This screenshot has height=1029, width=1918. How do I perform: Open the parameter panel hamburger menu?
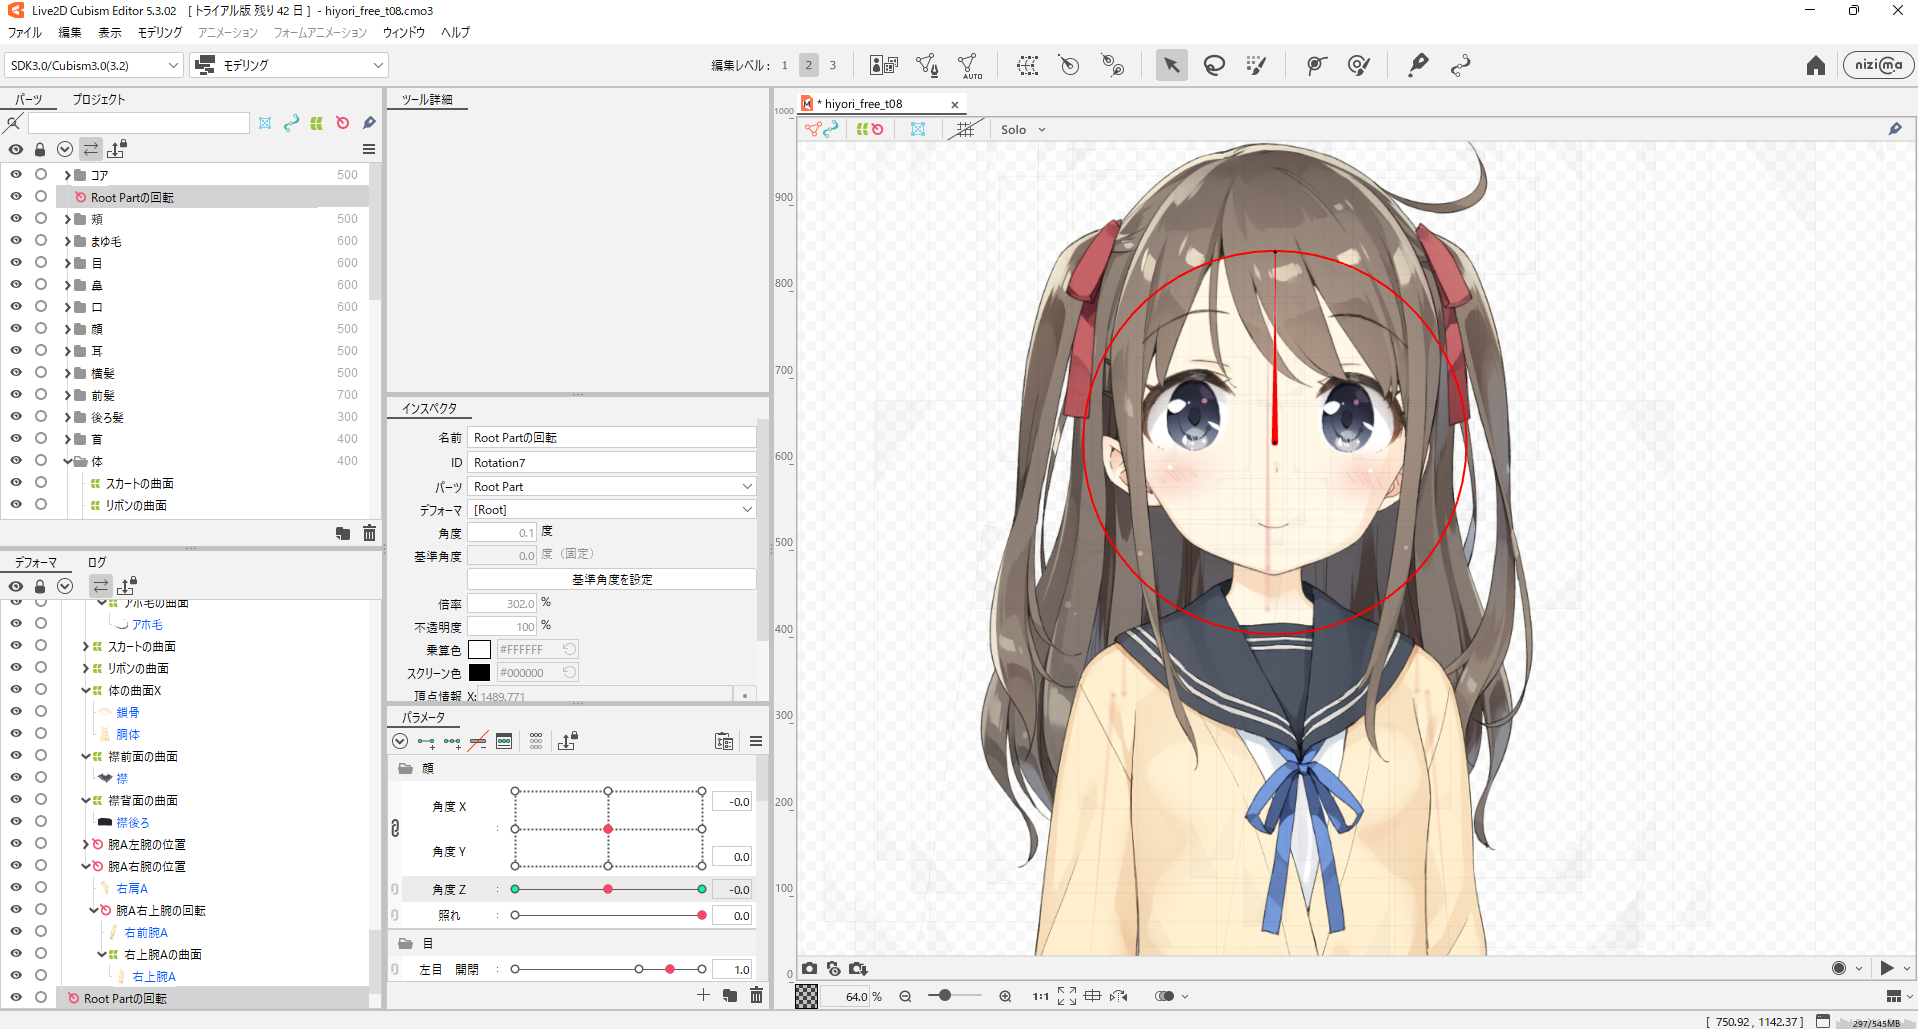click(756, 742)
